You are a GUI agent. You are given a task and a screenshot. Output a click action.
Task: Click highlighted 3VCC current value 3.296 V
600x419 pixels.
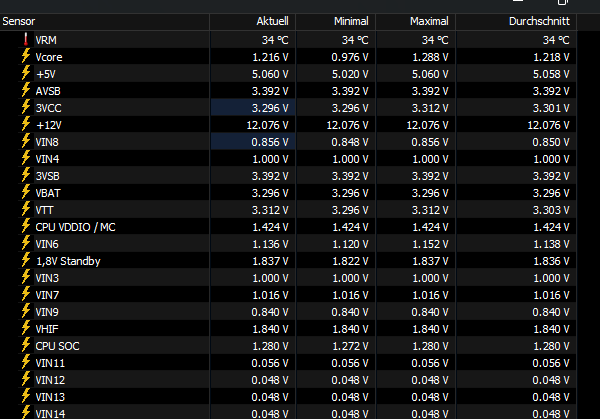pyautogui.click(x=270, y=108)
